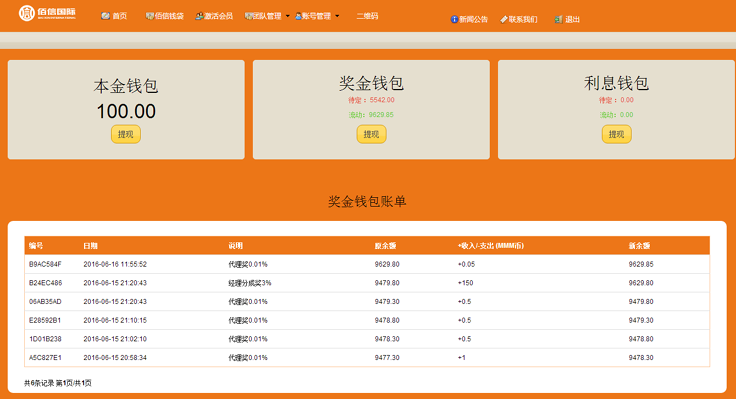Click 提现 under 奖金钱包
Screen dimensions: 736x399
click(371, 134)
